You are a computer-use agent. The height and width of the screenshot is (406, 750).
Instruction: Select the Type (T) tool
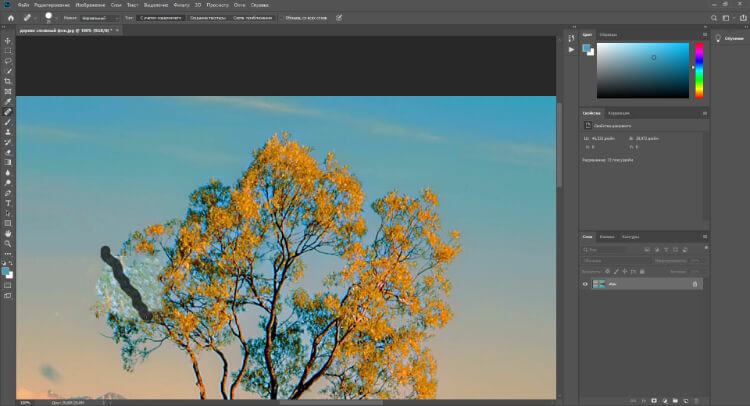coord(8,202)
